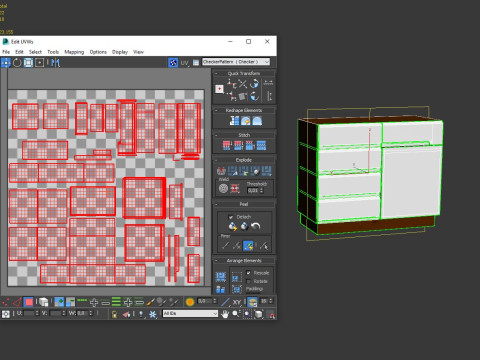Collapse the Arrange Elements rollout
The width and height of the screenshot is (480, 360).
point(244,261)
